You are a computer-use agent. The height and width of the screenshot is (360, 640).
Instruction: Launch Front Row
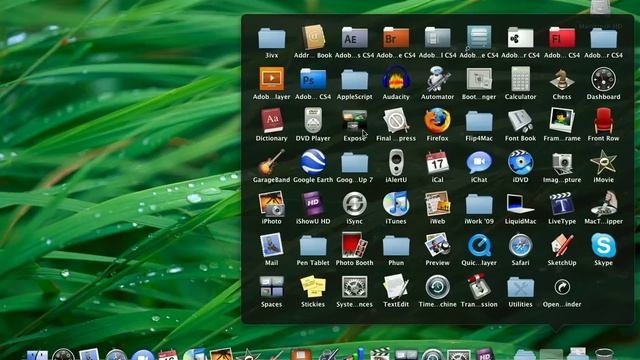point(603,121)
